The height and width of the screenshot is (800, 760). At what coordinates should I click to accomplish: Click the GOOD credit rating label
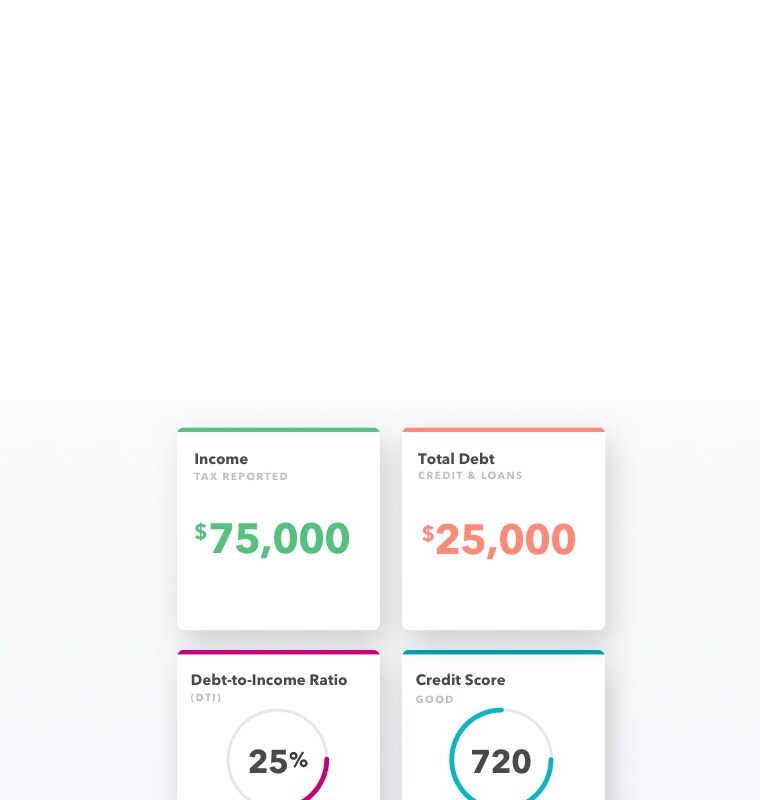click(435, 699)
